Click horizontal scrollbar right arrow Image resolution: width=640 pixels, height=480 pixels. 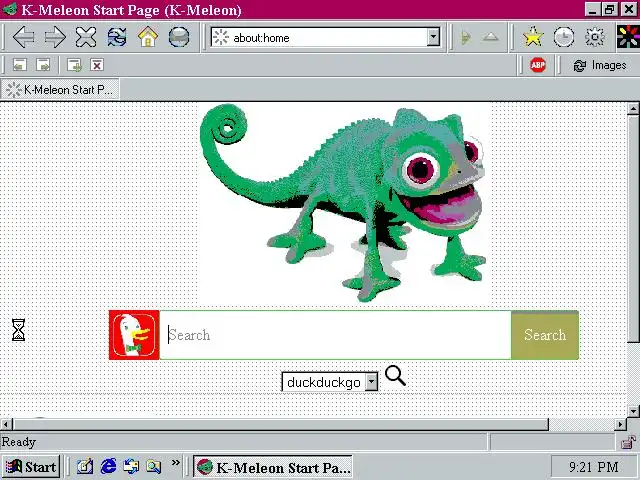click(x=620, y=424)
